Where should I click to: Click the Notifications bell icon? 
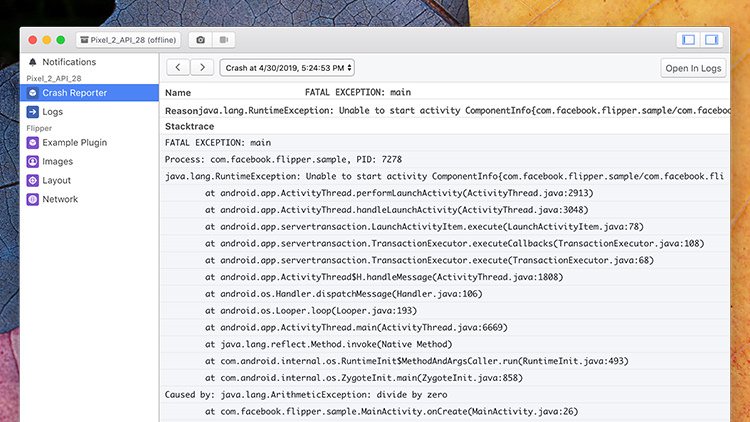(x=33, y=62)
